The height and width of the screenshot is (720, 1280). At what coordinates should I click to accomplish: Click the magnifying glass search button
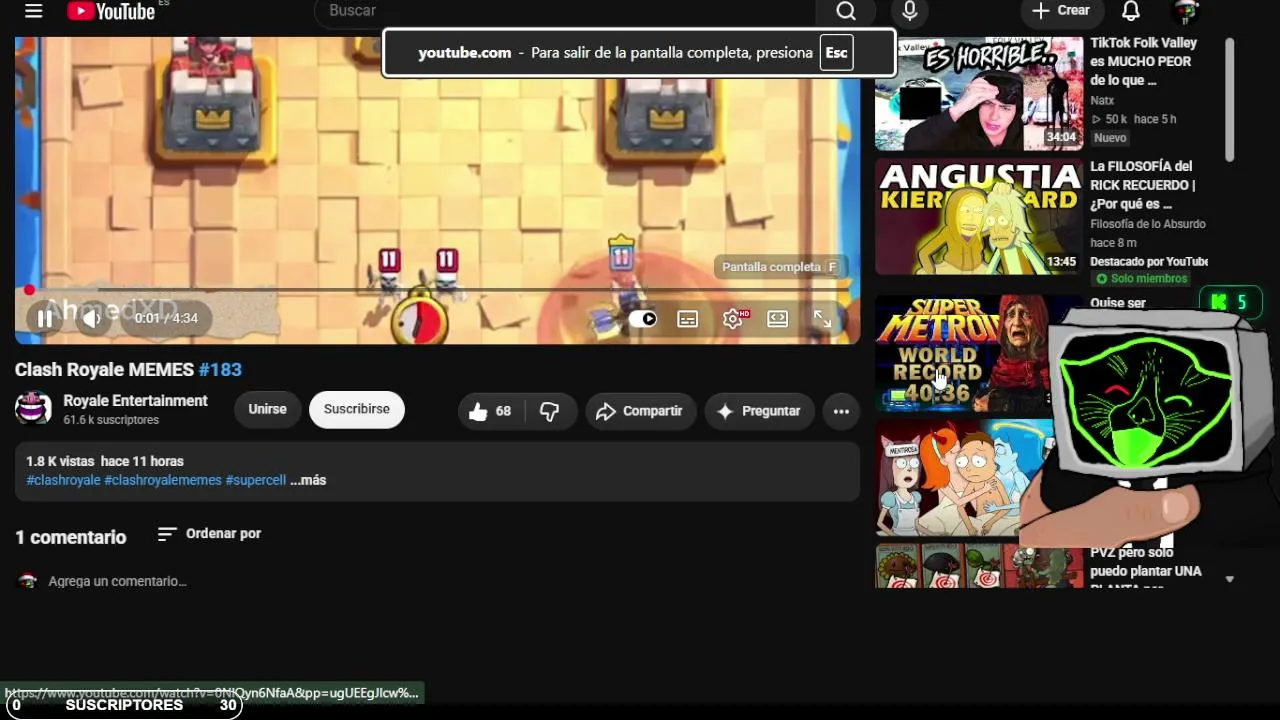(846, 11)
